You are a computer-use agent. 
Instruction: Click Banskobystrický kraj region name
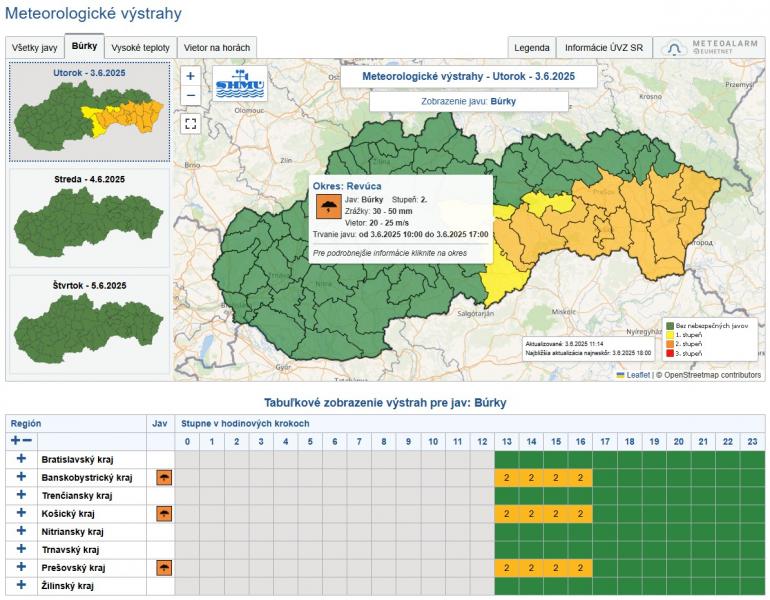[87, 478]
